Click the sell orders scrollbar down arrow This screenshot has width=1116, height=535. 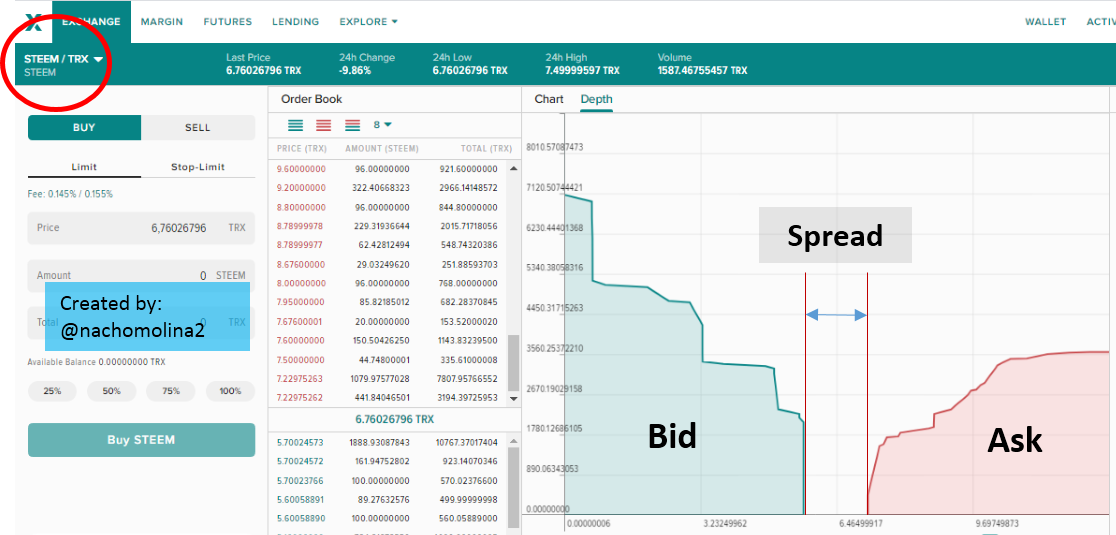point(513,399)
